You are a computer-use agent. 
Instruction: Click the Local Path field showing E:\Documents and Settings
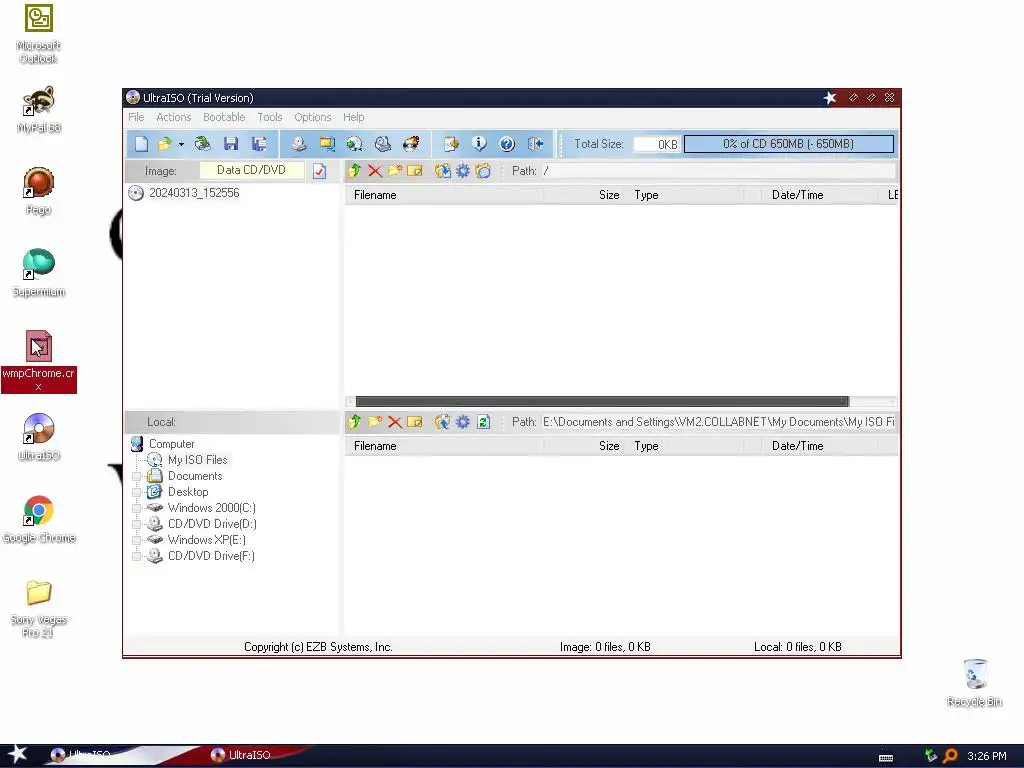point(718,422)
